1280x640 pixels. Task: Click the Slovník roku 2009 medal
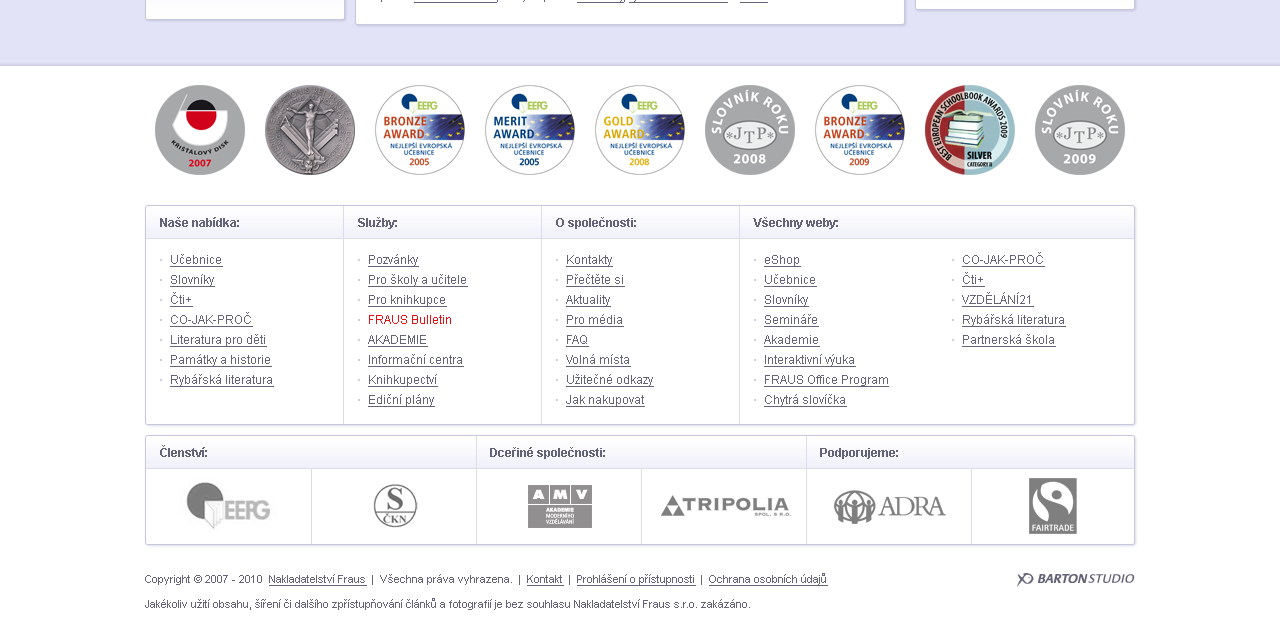coord(1080,130)
